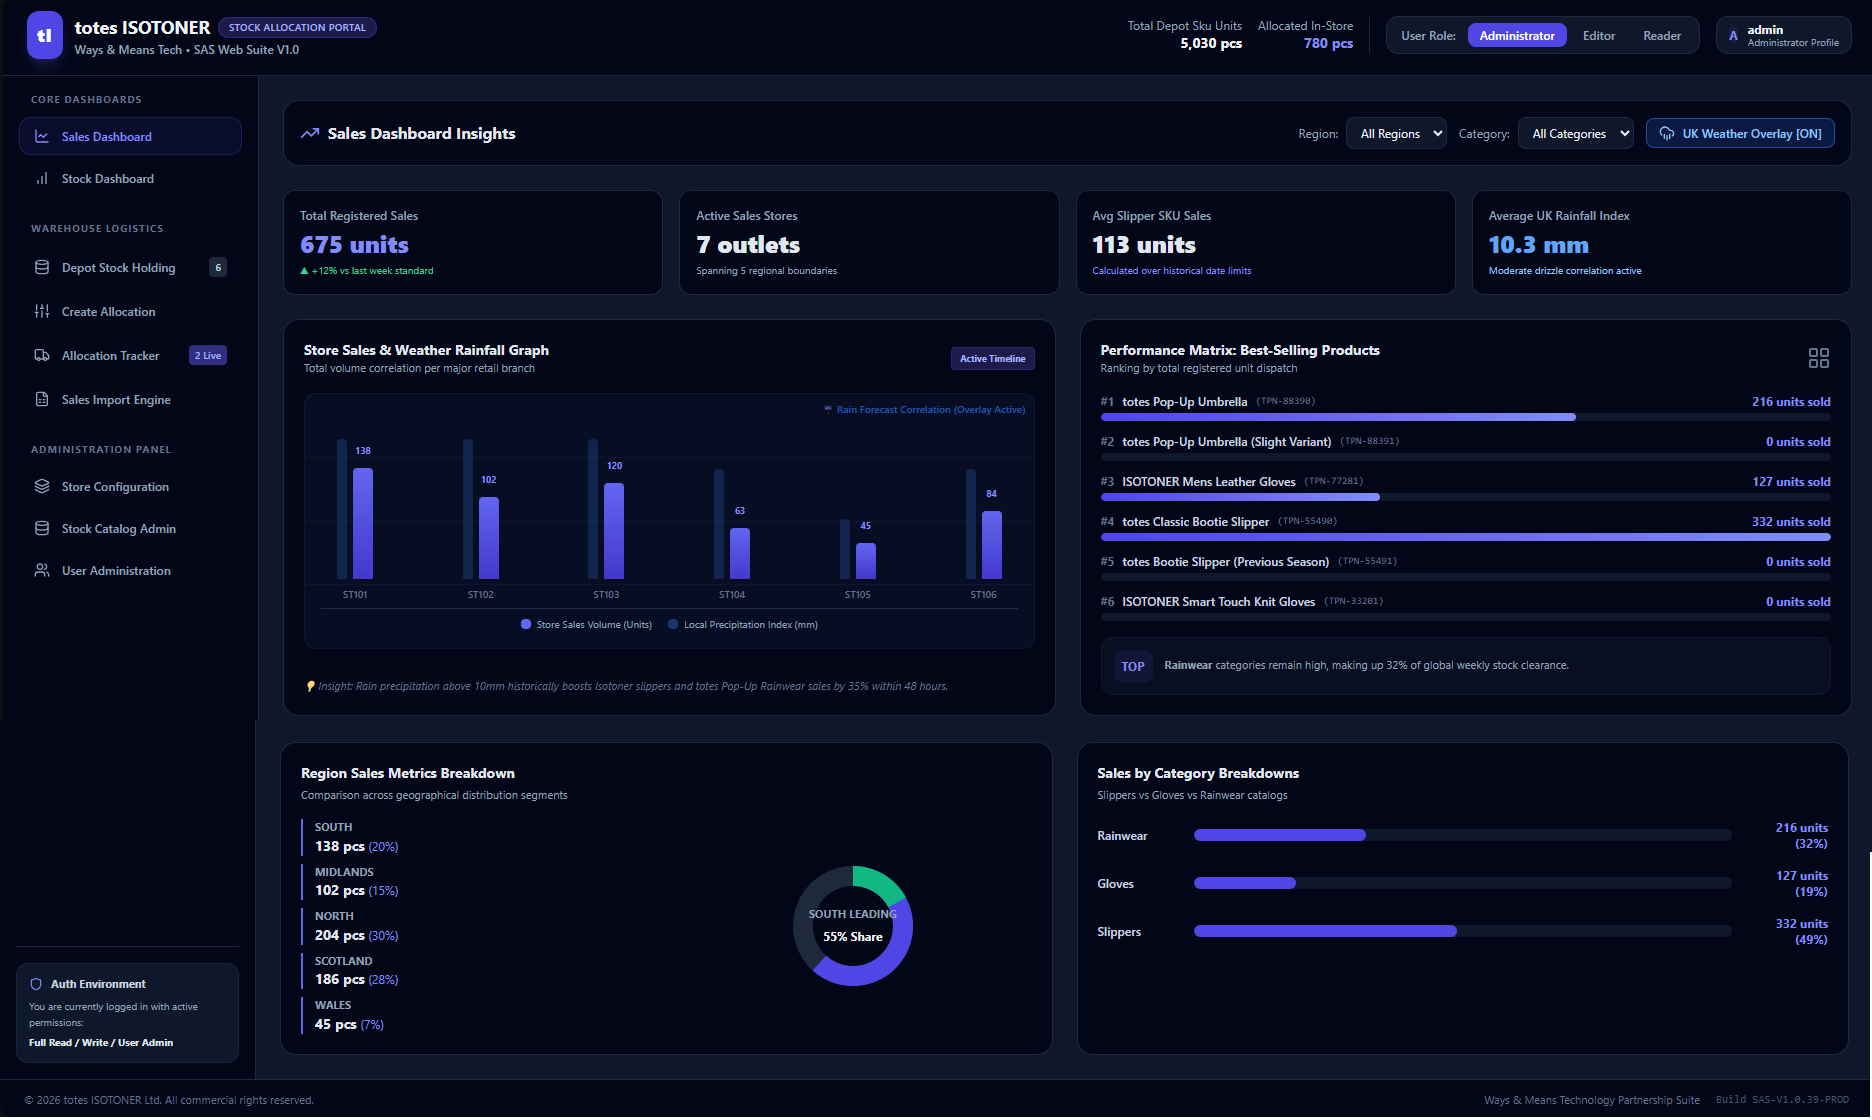This screenshot has width=1872, height=1120.
Task: Click the Auth Environment shield icon
Action: point(36,984)
